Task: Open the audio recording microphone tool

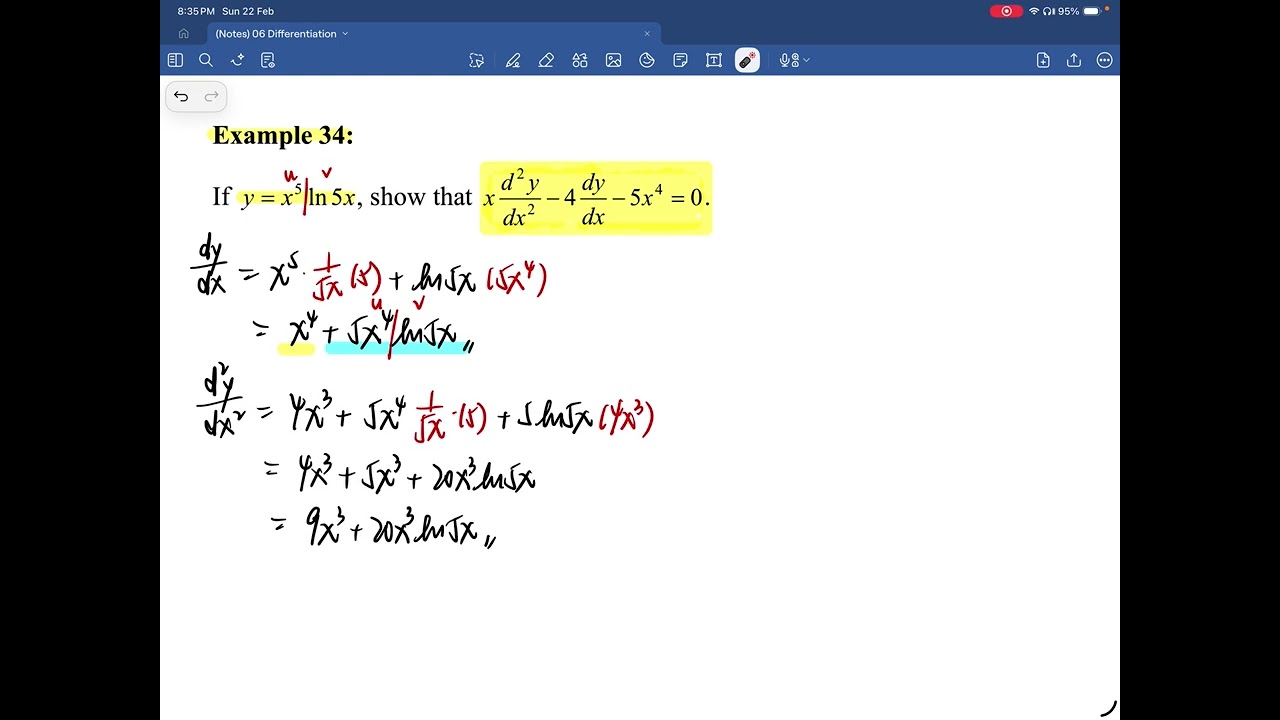Action: 788,60
